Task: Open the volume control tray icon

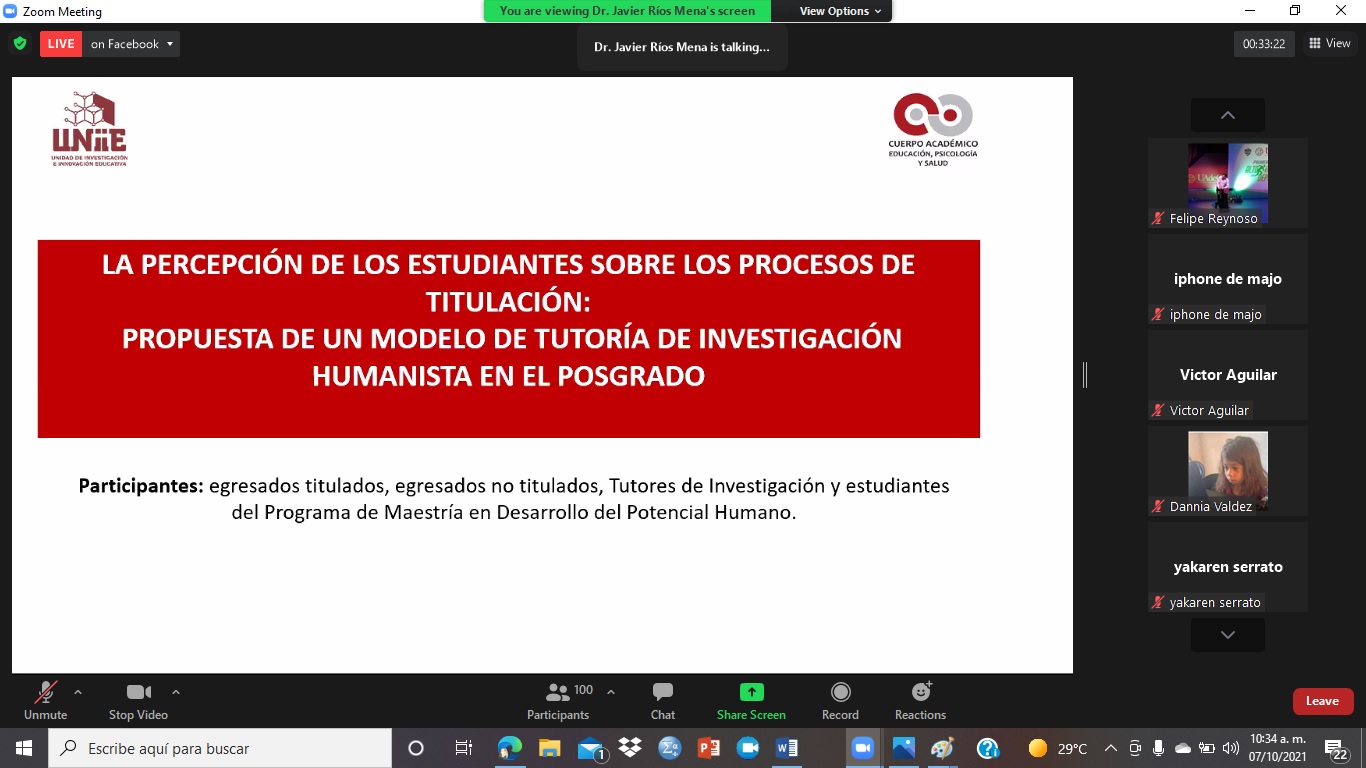Action: tap(1231, 748)
